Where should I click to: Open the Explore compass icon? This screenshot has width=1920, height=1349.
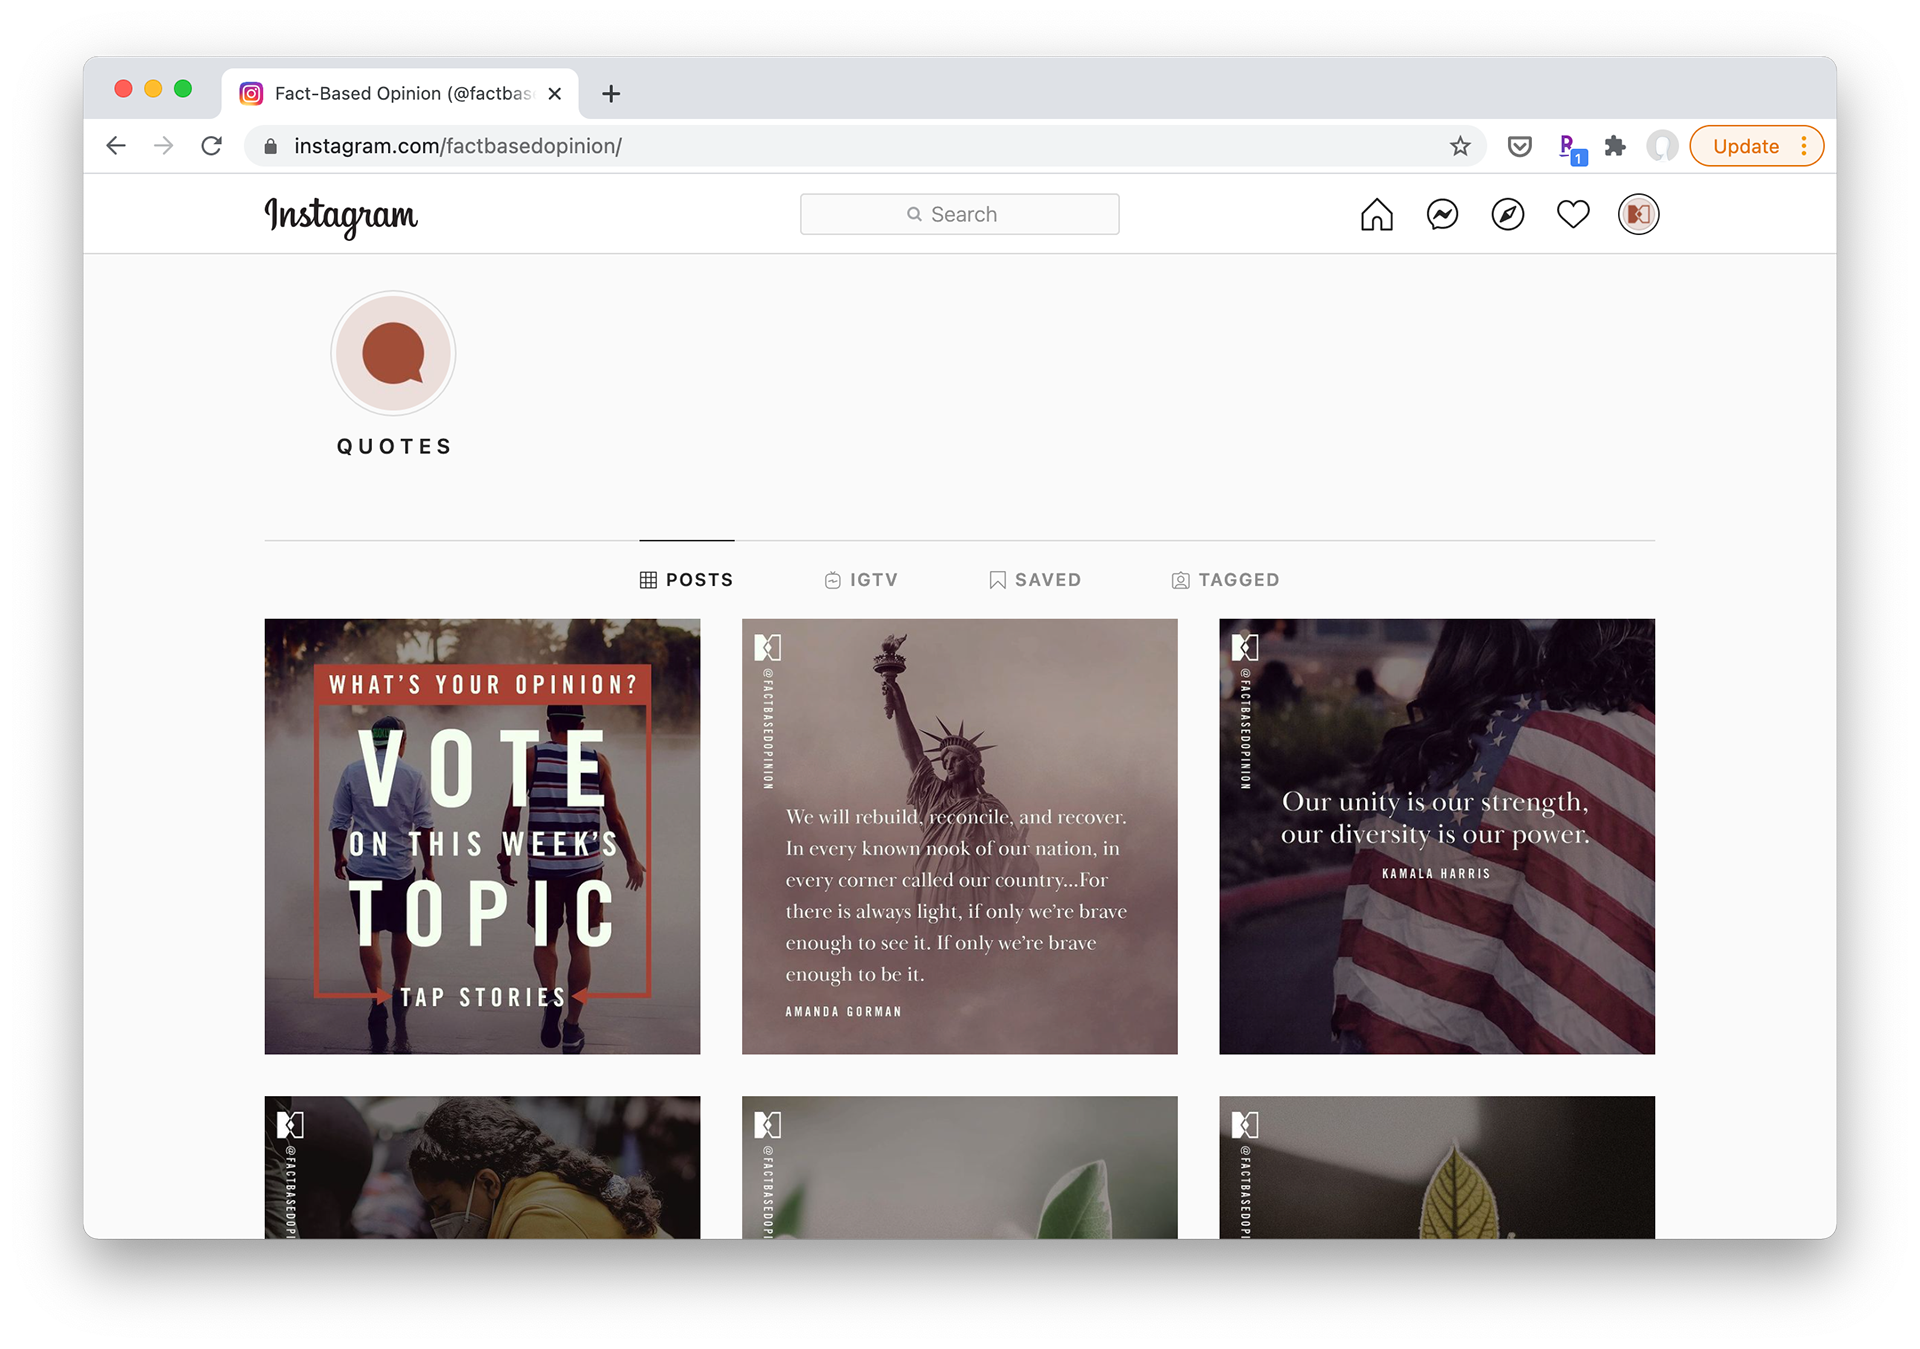[1507, 214]
